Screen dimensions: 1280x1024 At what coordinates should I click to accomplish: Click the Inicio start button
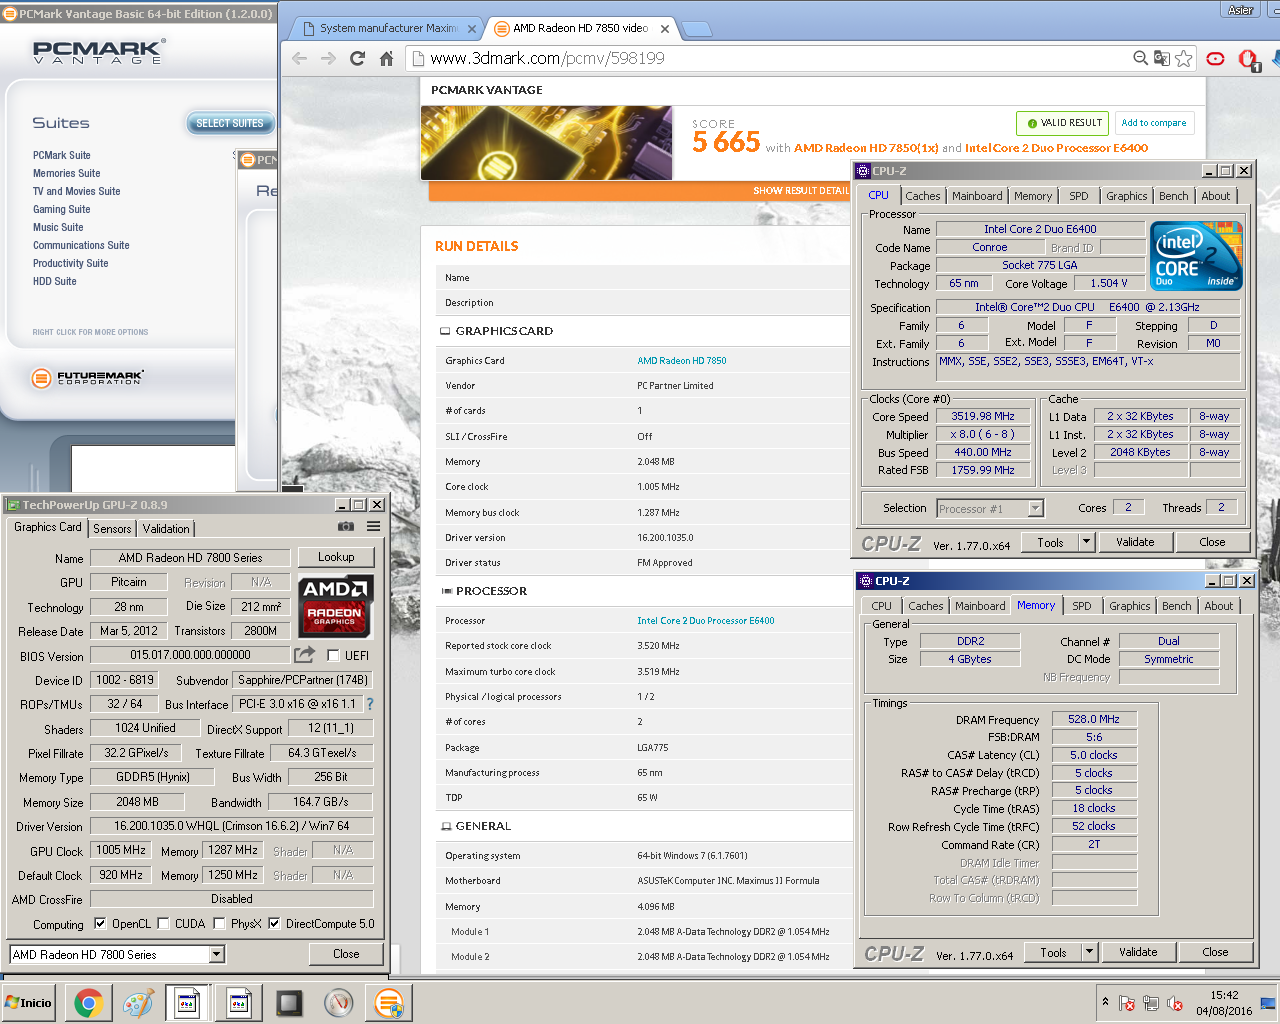29,1002
